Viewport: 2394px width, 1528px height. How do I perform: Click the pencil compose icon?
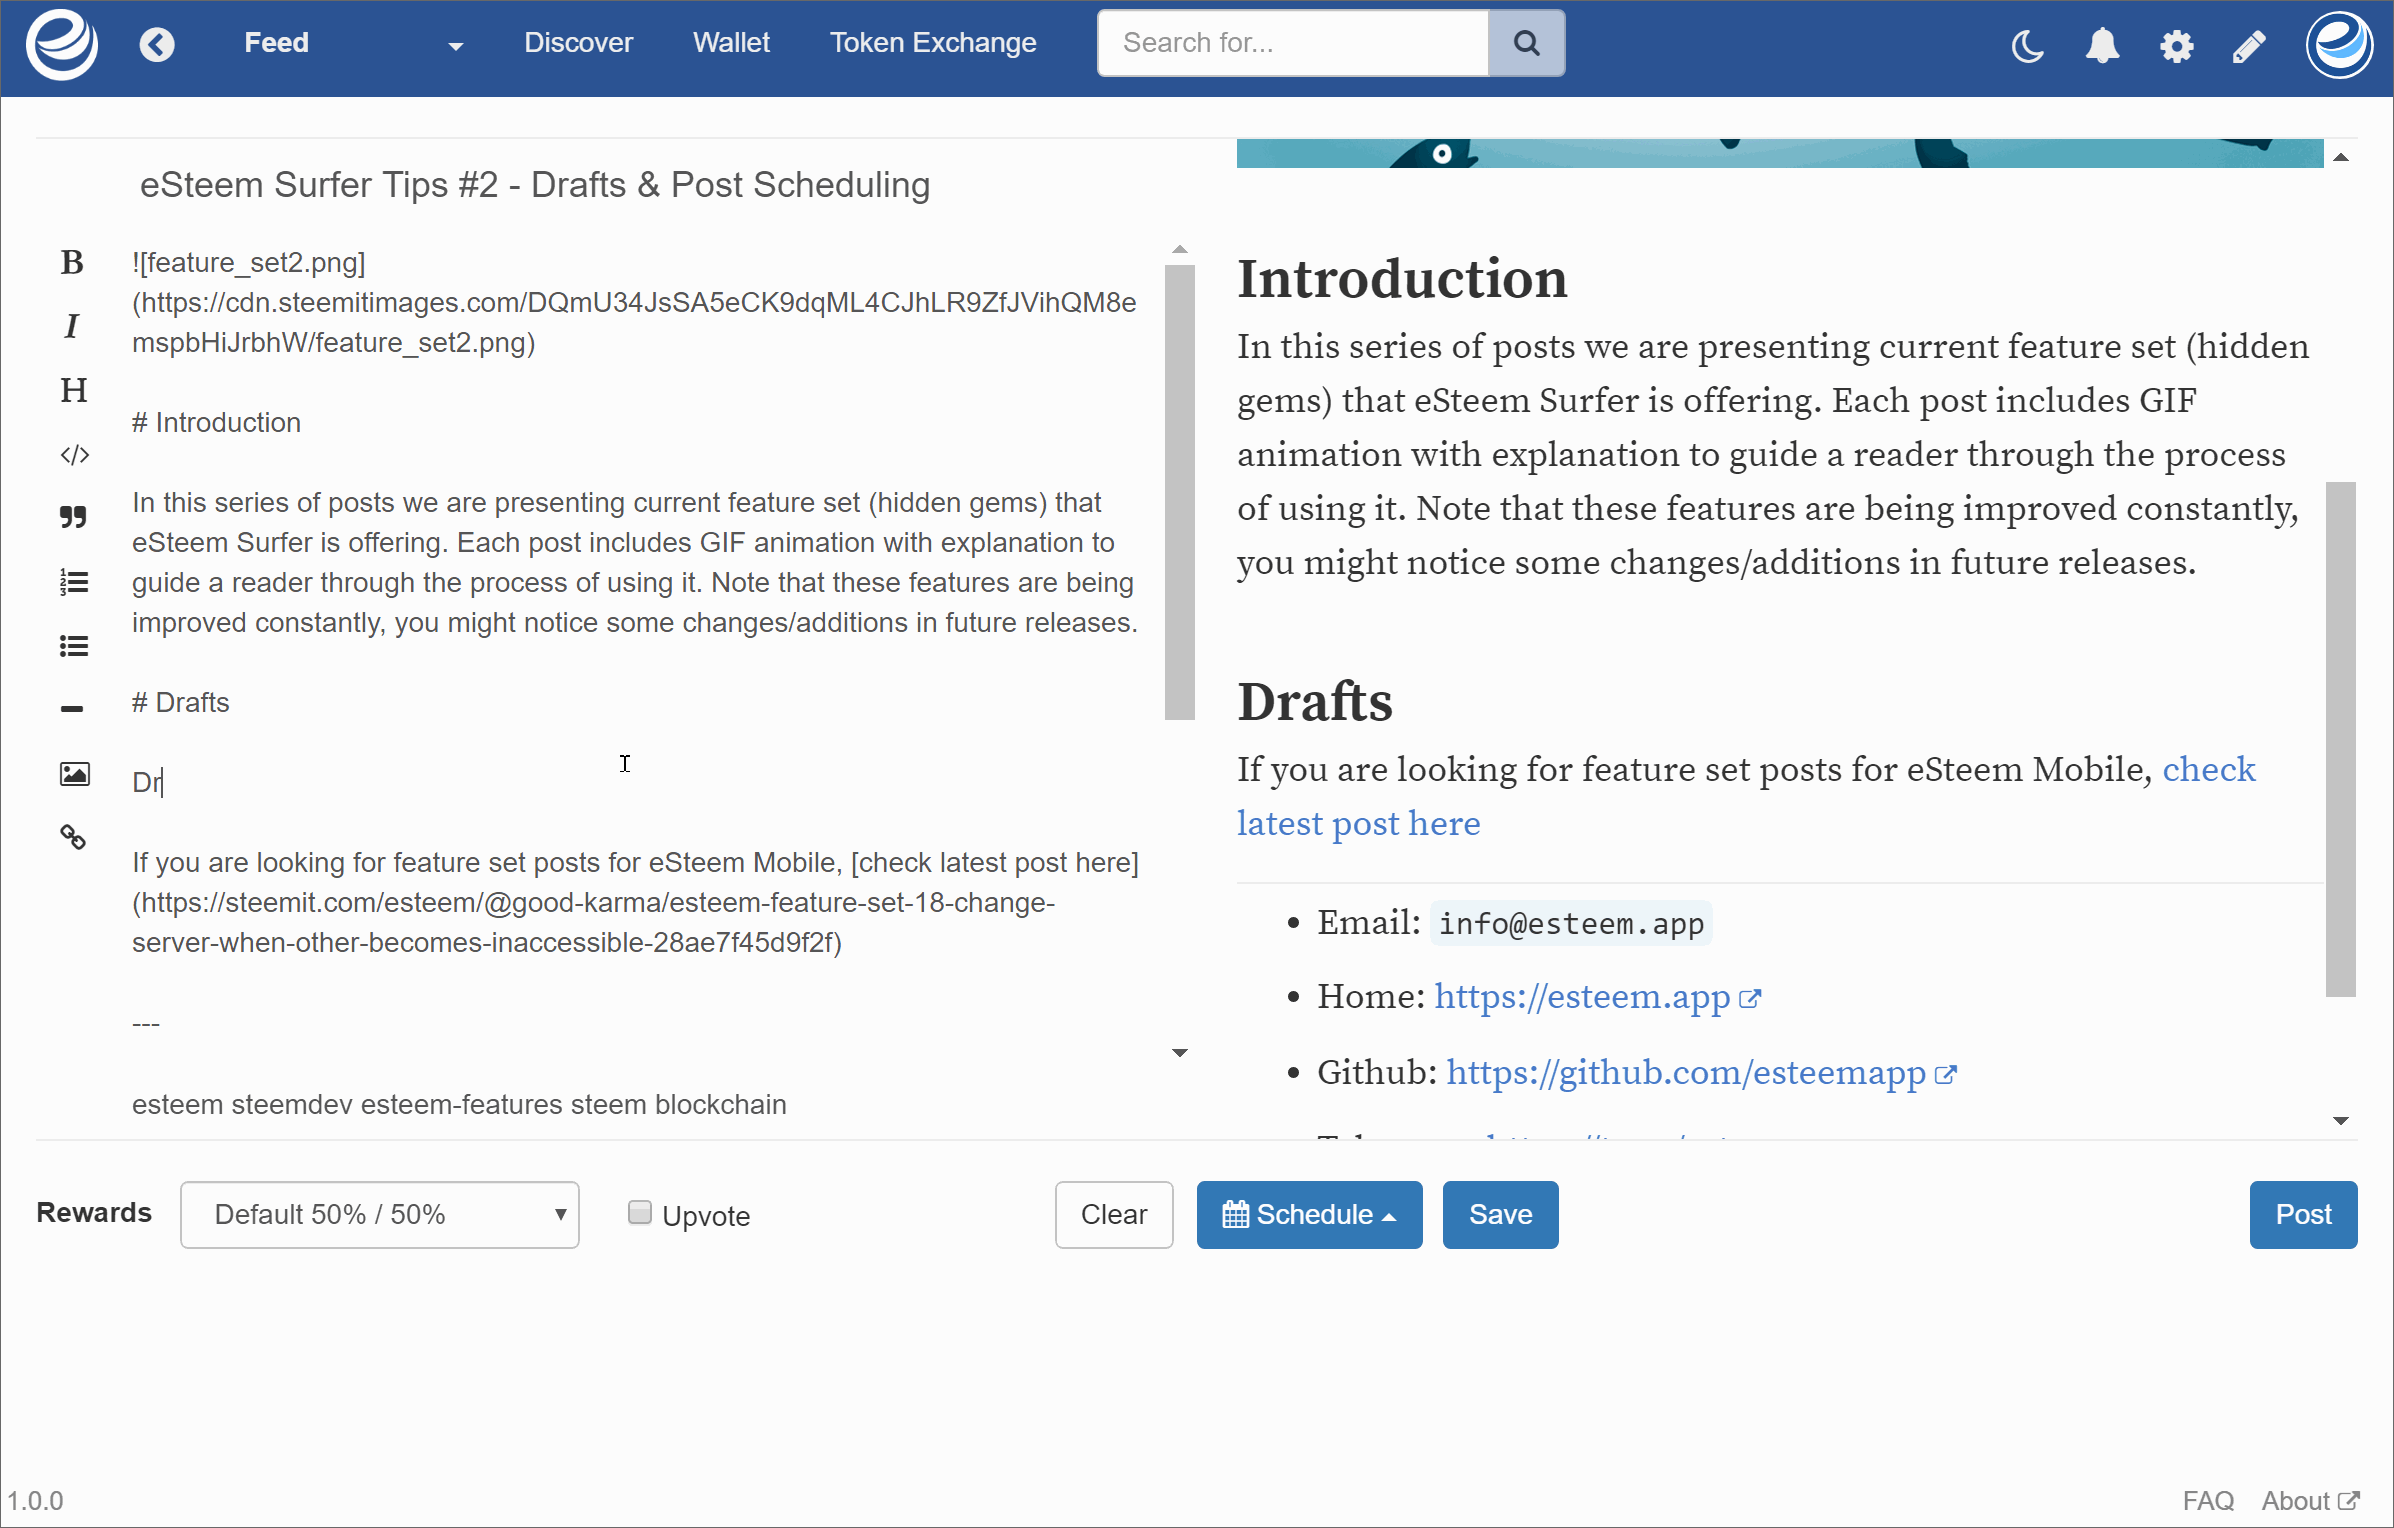coord(2249,46)
